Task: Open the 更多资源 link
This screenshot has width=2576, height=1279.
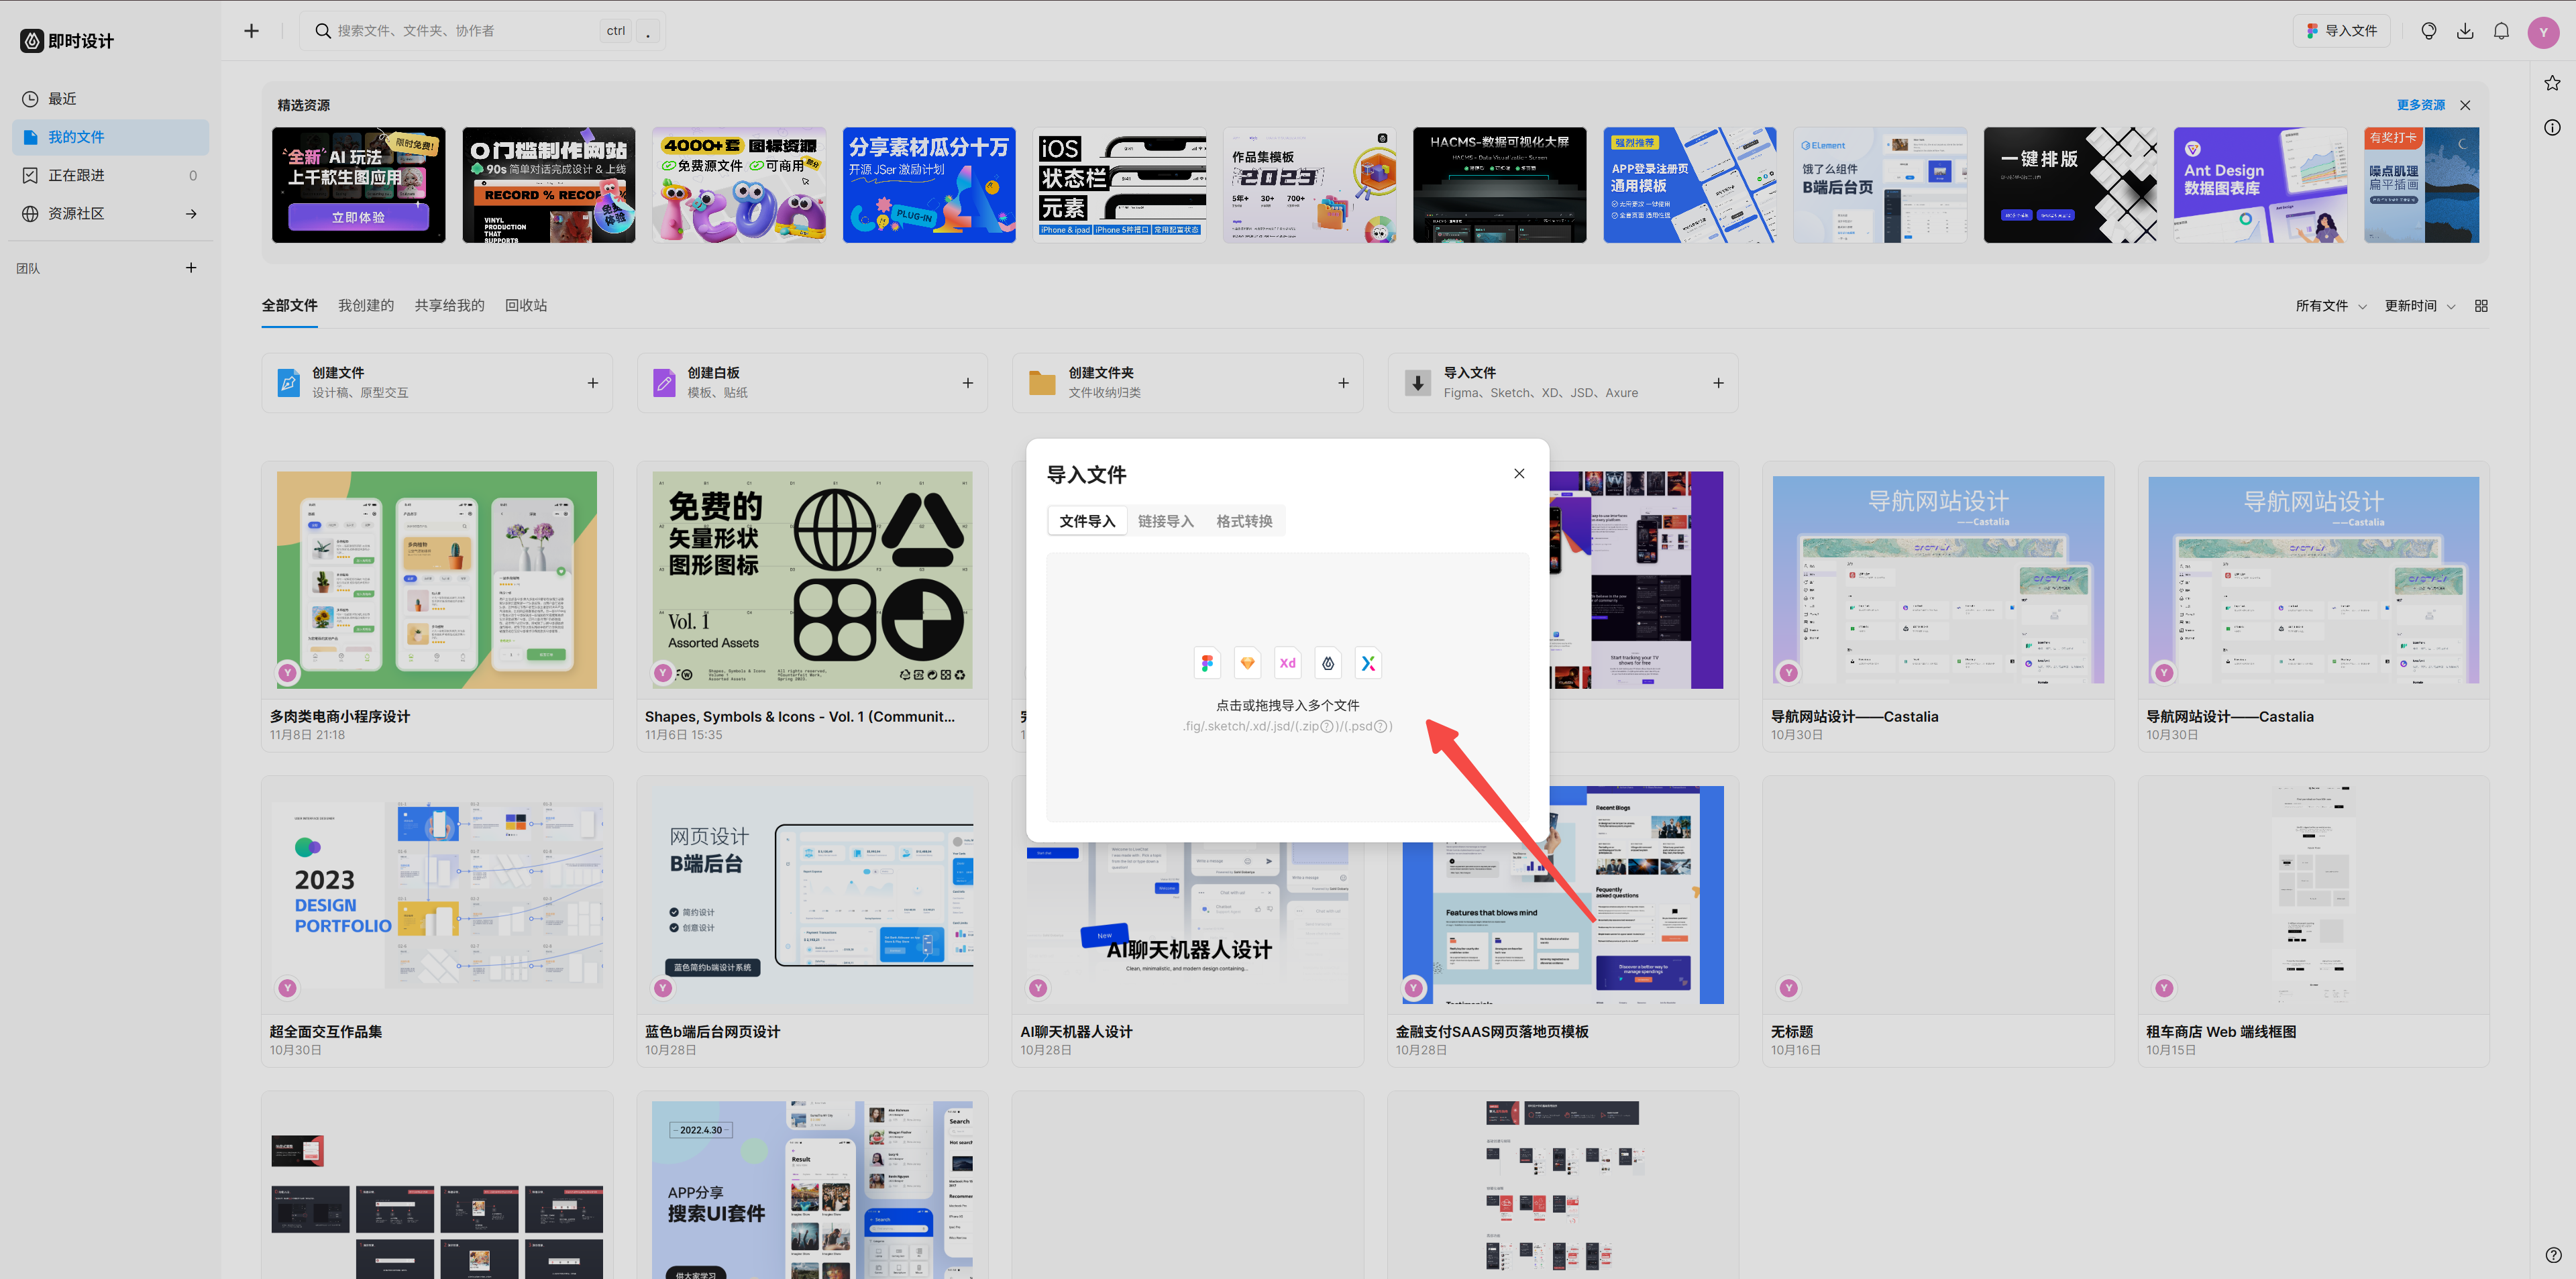Action: point(2420,105)
